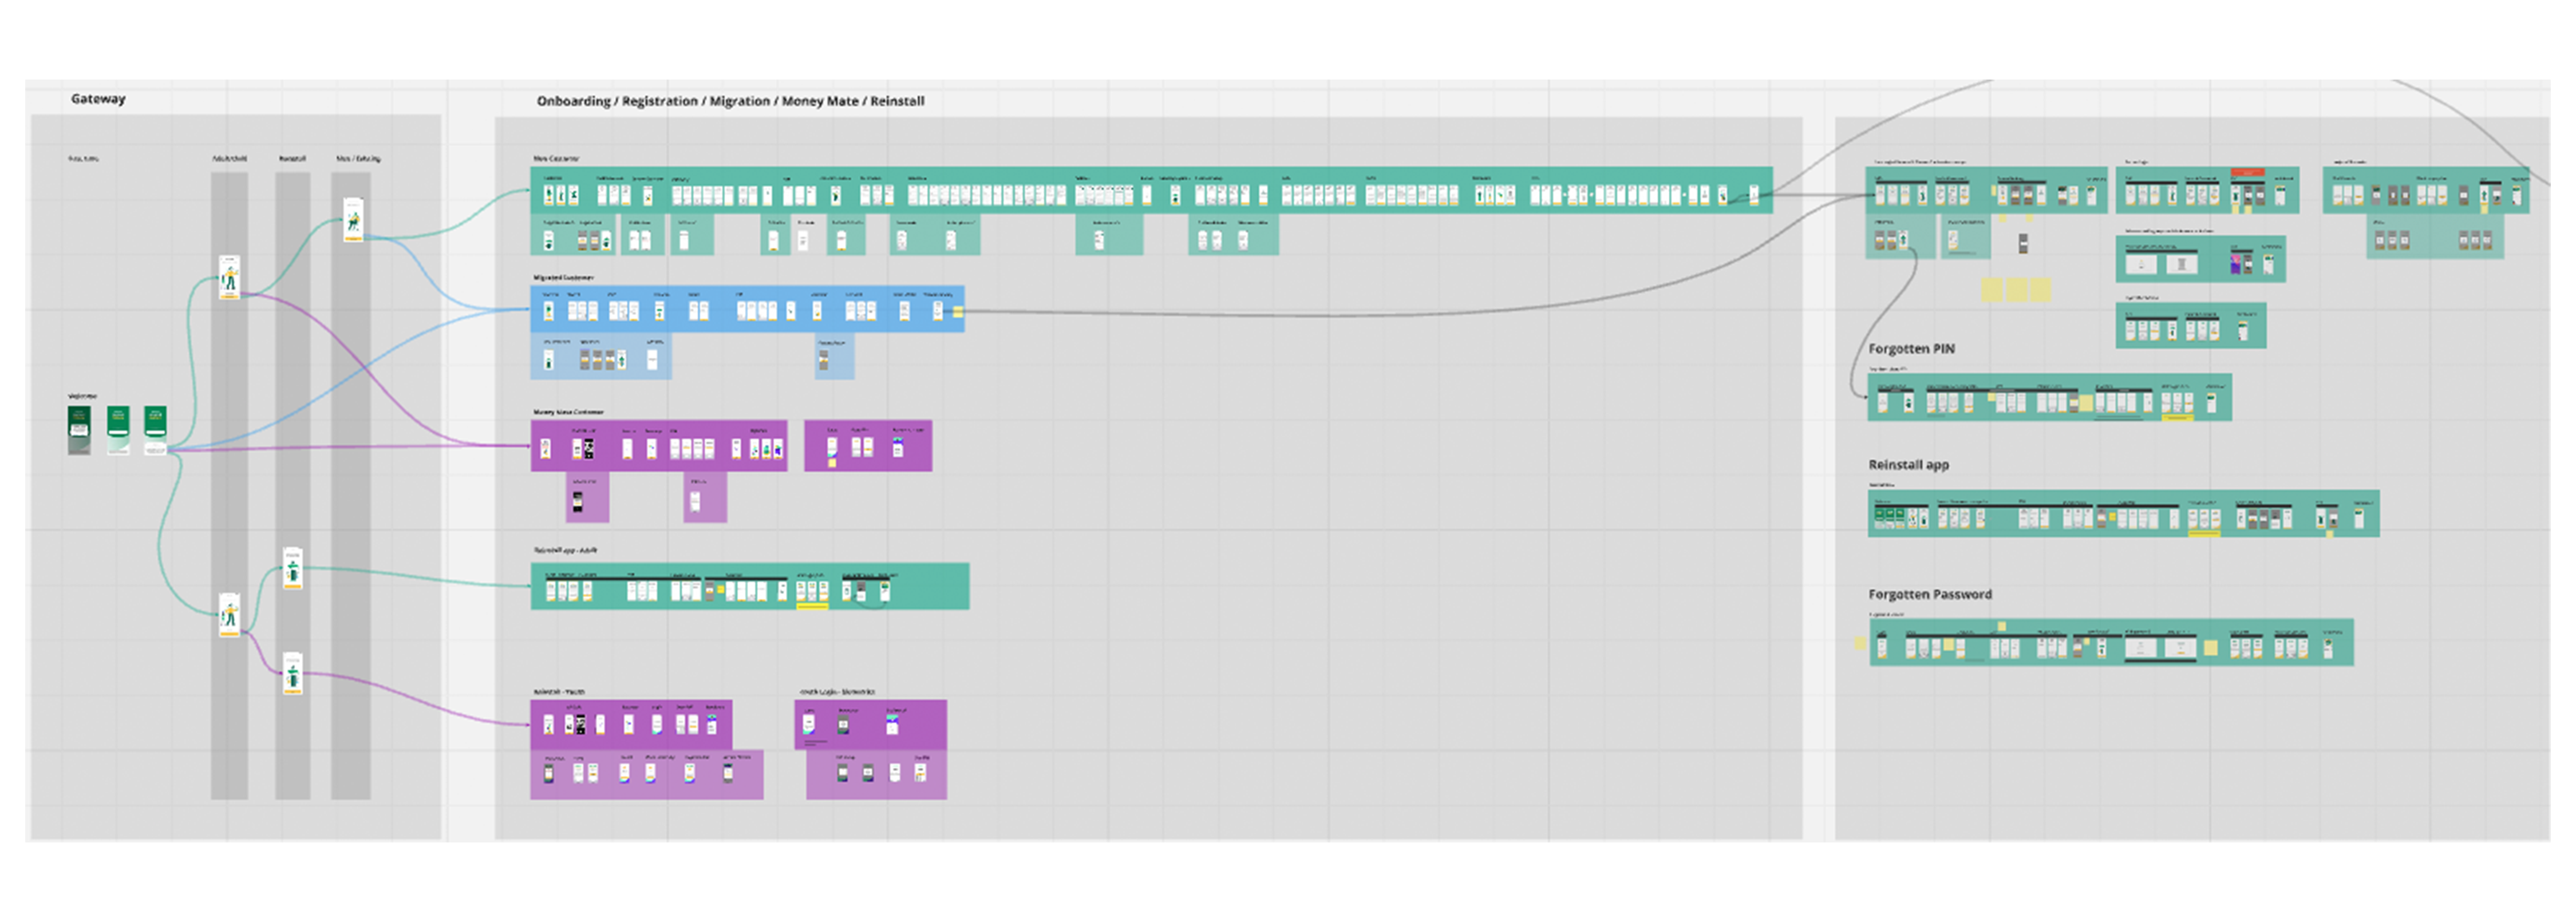Click the red label in top-right login frame

coord(2247,172)
